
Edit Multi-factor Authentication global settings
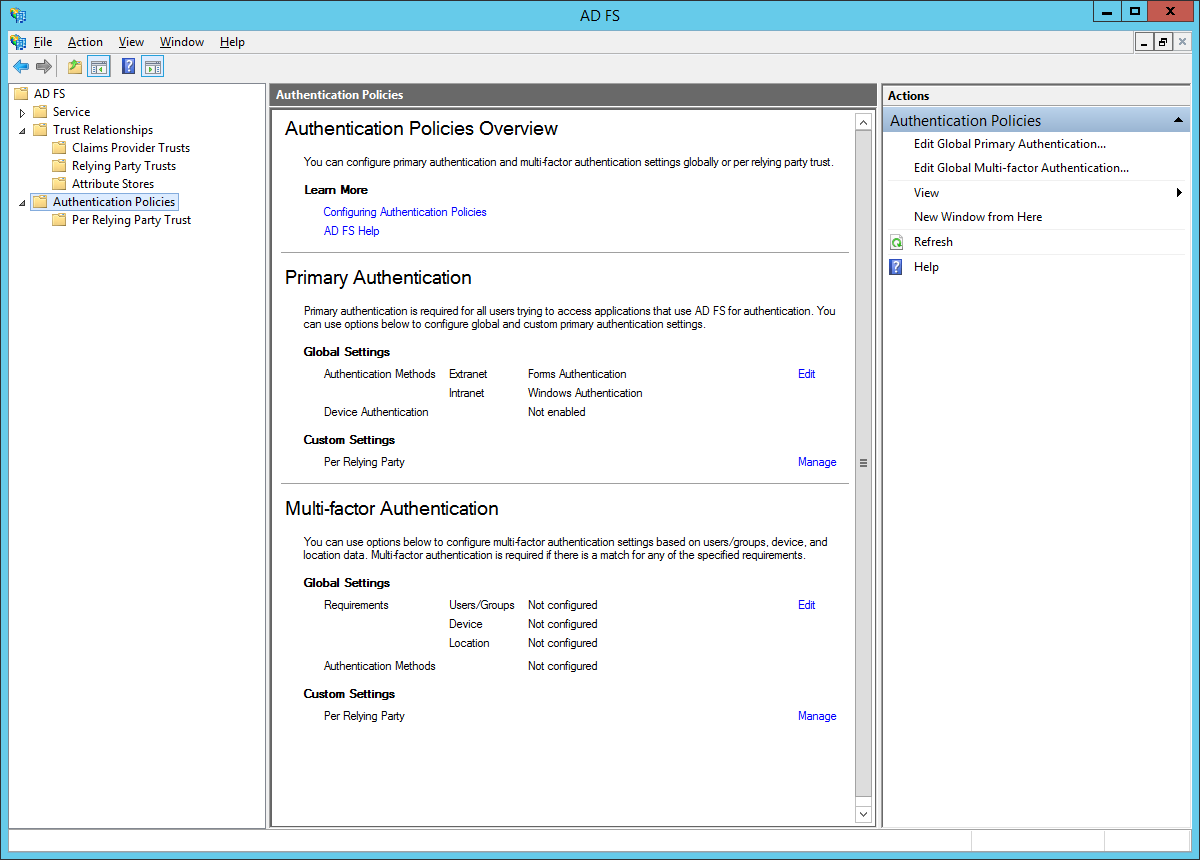(x=807, y=605)
